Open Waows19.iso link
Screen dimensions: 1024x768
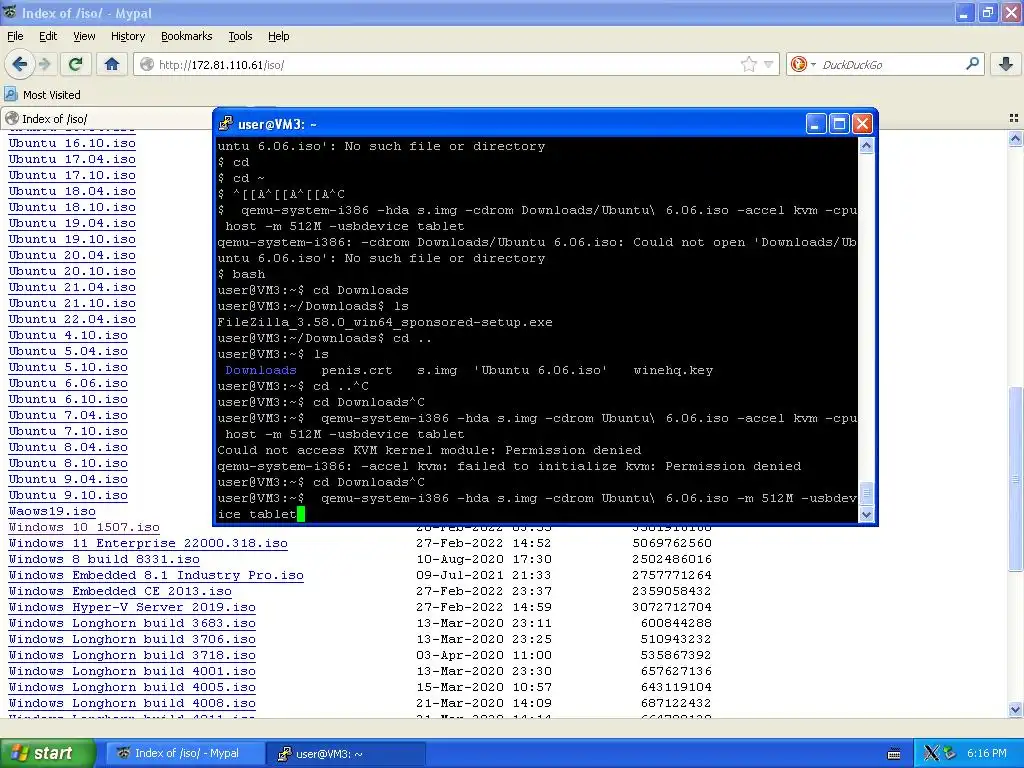pyautogui.click(x=52, y=511)
